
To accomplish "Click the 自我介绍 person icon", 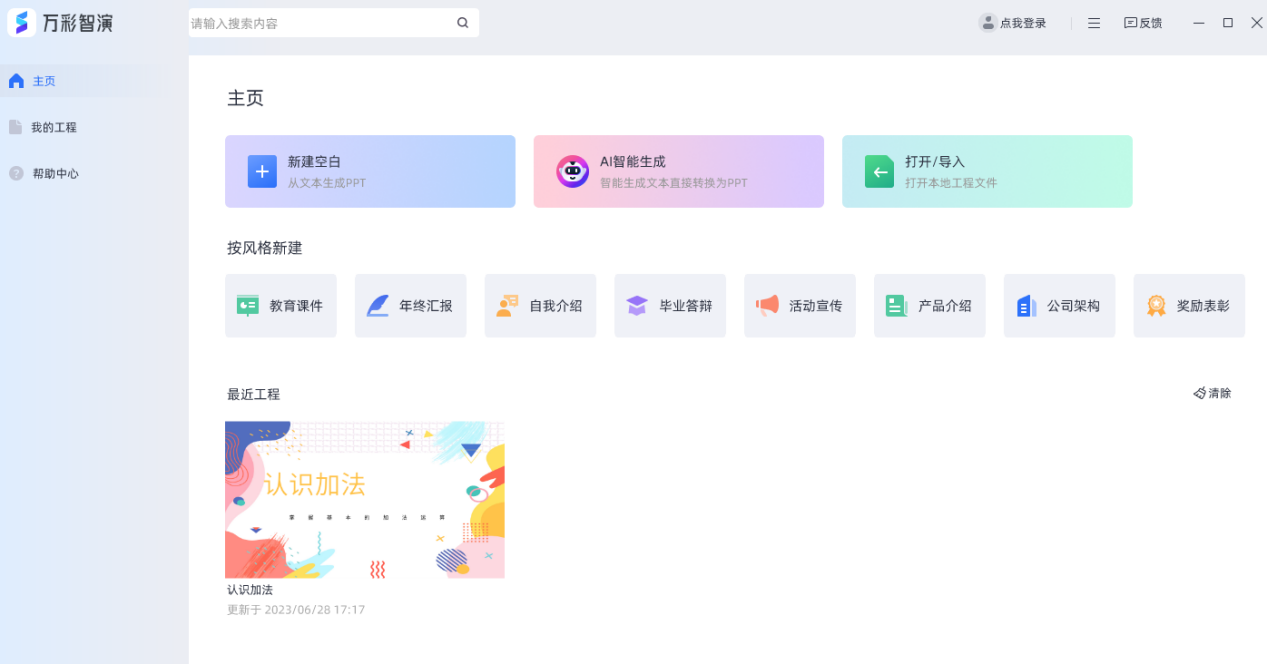I will tap(507, 306).
